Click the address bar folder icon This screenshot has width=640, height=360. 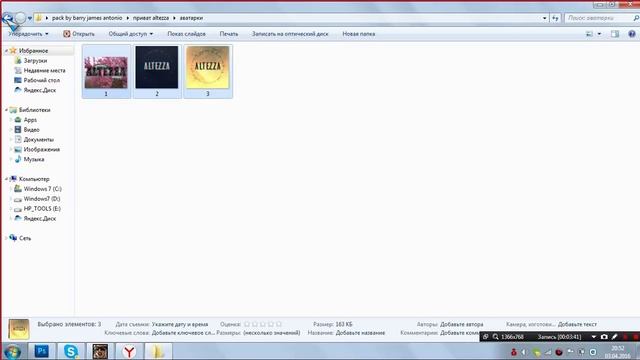pos(39,18)
